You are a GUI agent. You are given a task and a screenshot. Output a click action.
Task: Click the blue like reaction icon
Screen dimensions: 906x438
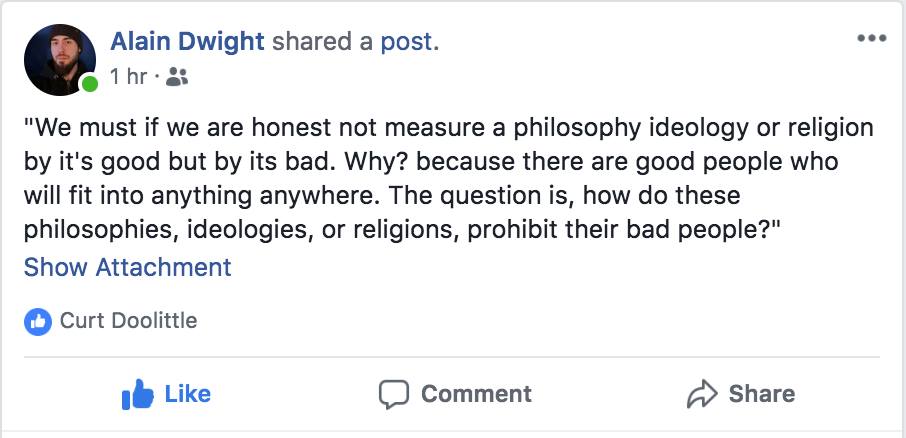click(37, 321)
